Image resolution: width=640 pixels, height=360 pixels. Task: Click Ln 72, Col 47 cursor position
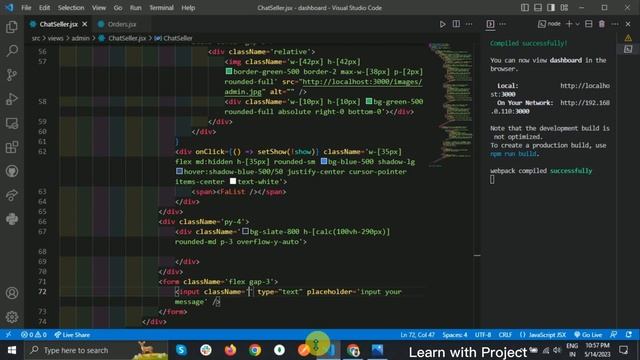[x=417, y=335]
